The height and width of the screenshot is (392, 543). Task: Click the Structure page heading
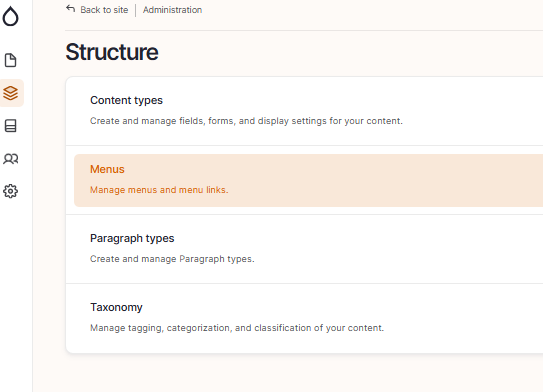point(112,52)
